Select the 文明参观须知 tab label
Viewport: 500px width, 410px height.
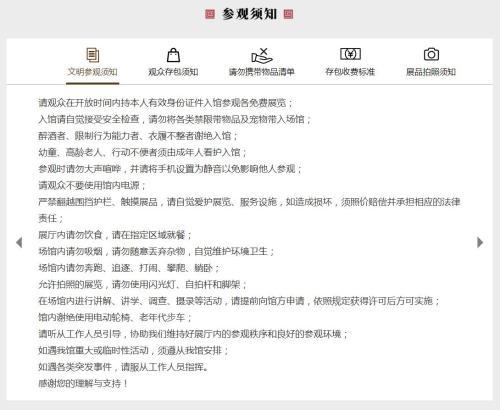coord(93,72)
